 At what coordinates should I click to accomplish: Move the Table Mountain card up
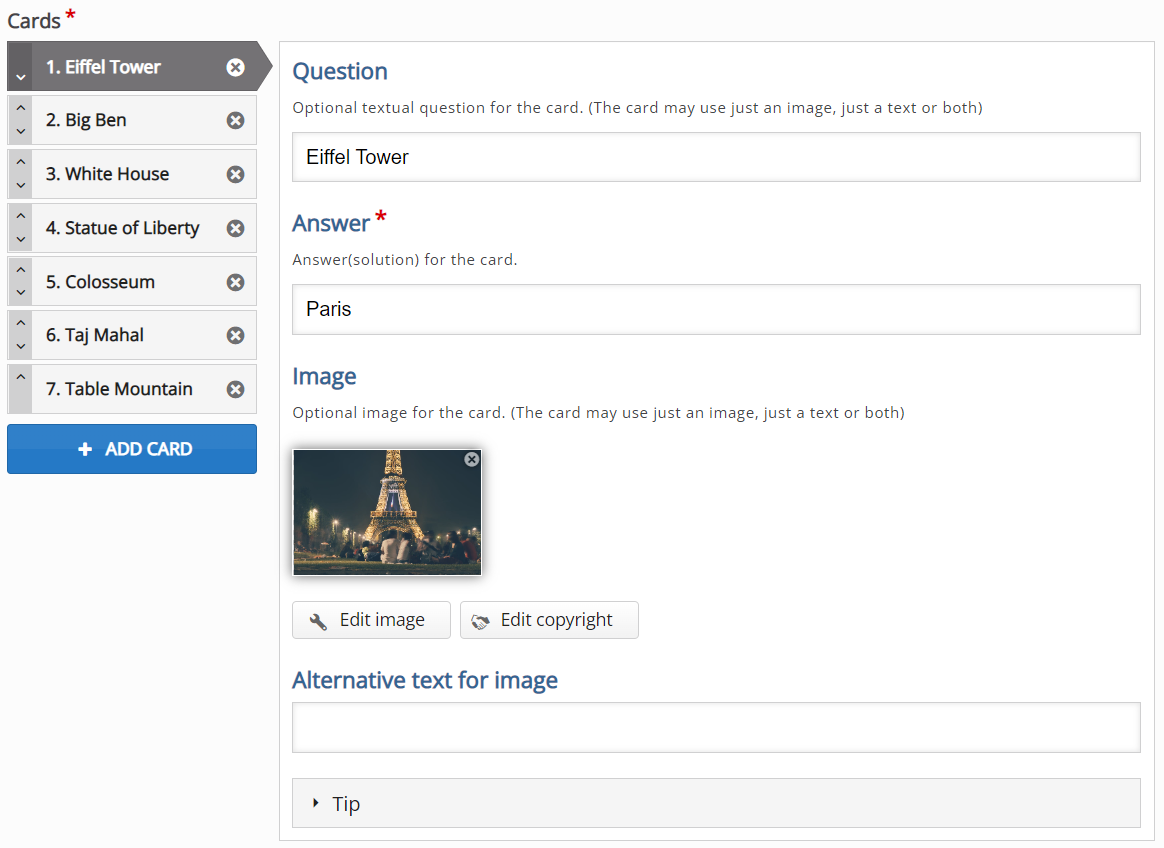point(21,377)
